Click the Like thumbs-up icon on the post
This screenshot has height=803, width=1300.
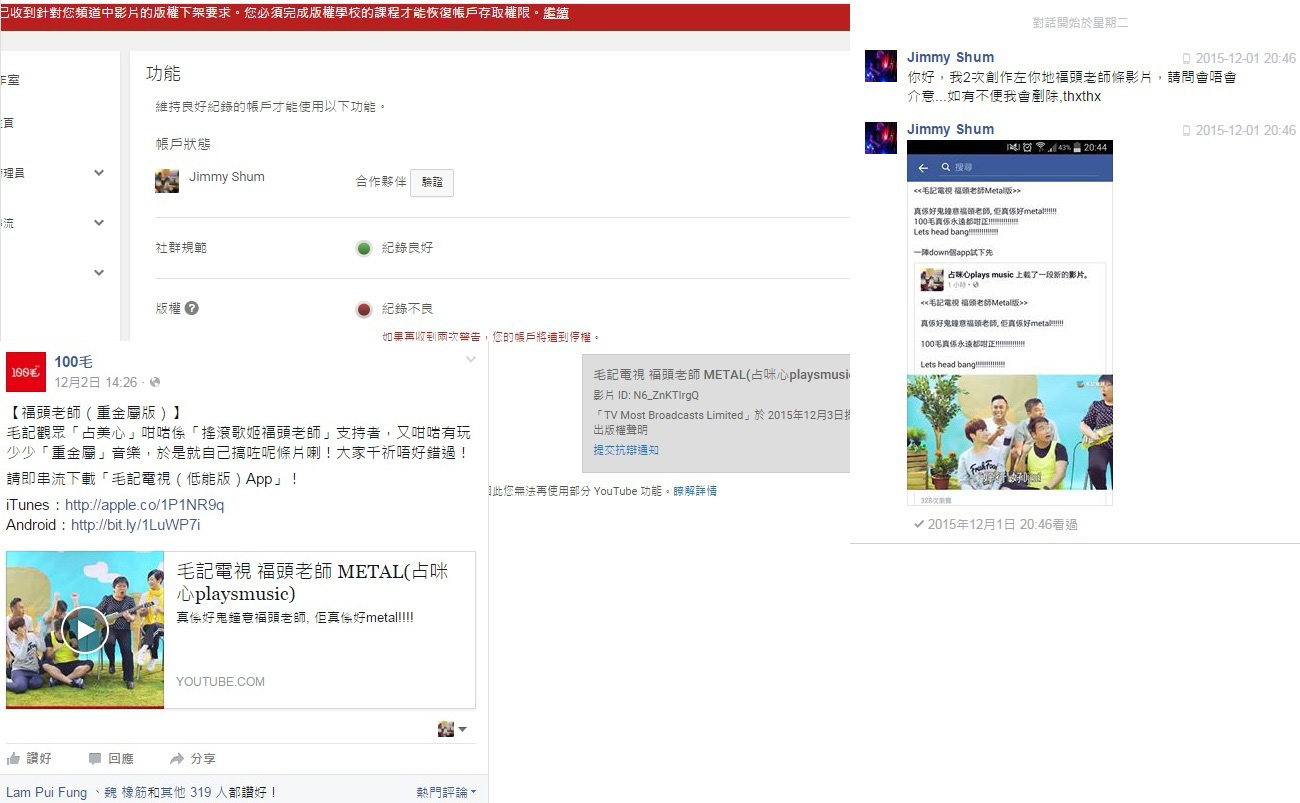(13, 758)
